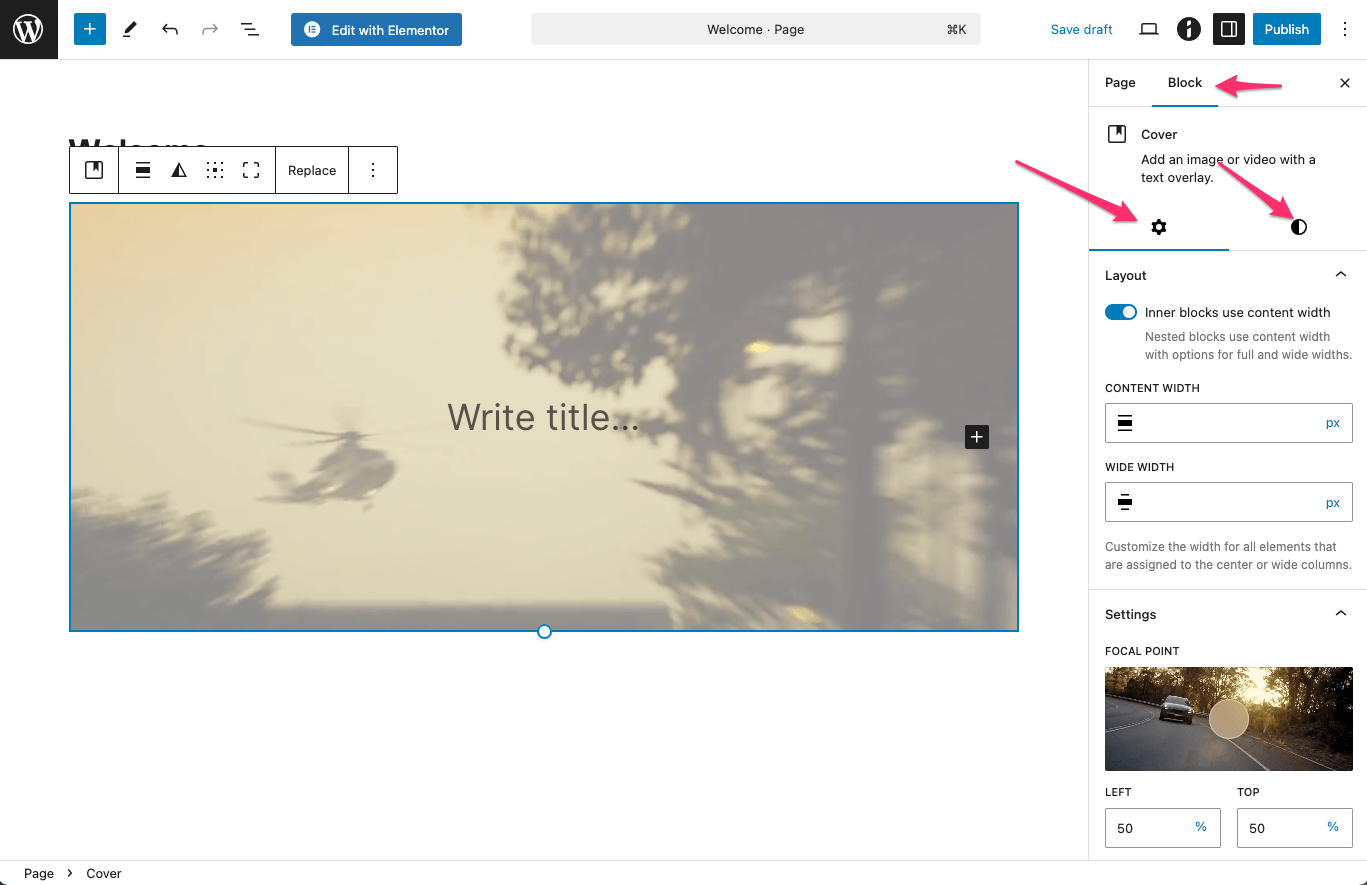Collapse the Settings section
The height and width of the screenshot is (885, 1367).
[x=1341, y=614]
